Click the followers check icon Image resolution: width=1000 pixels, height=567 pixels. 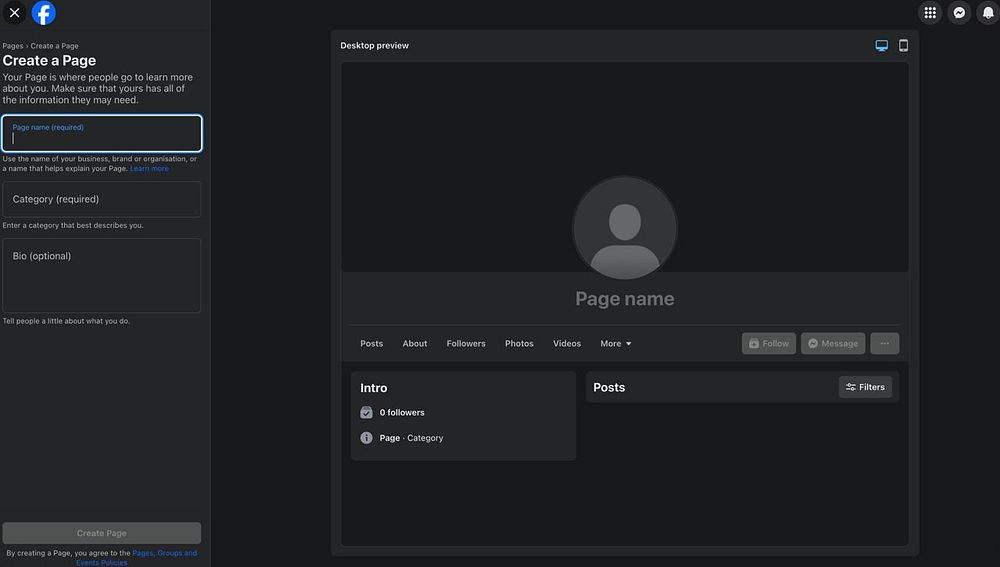click(x=366, y=413)
